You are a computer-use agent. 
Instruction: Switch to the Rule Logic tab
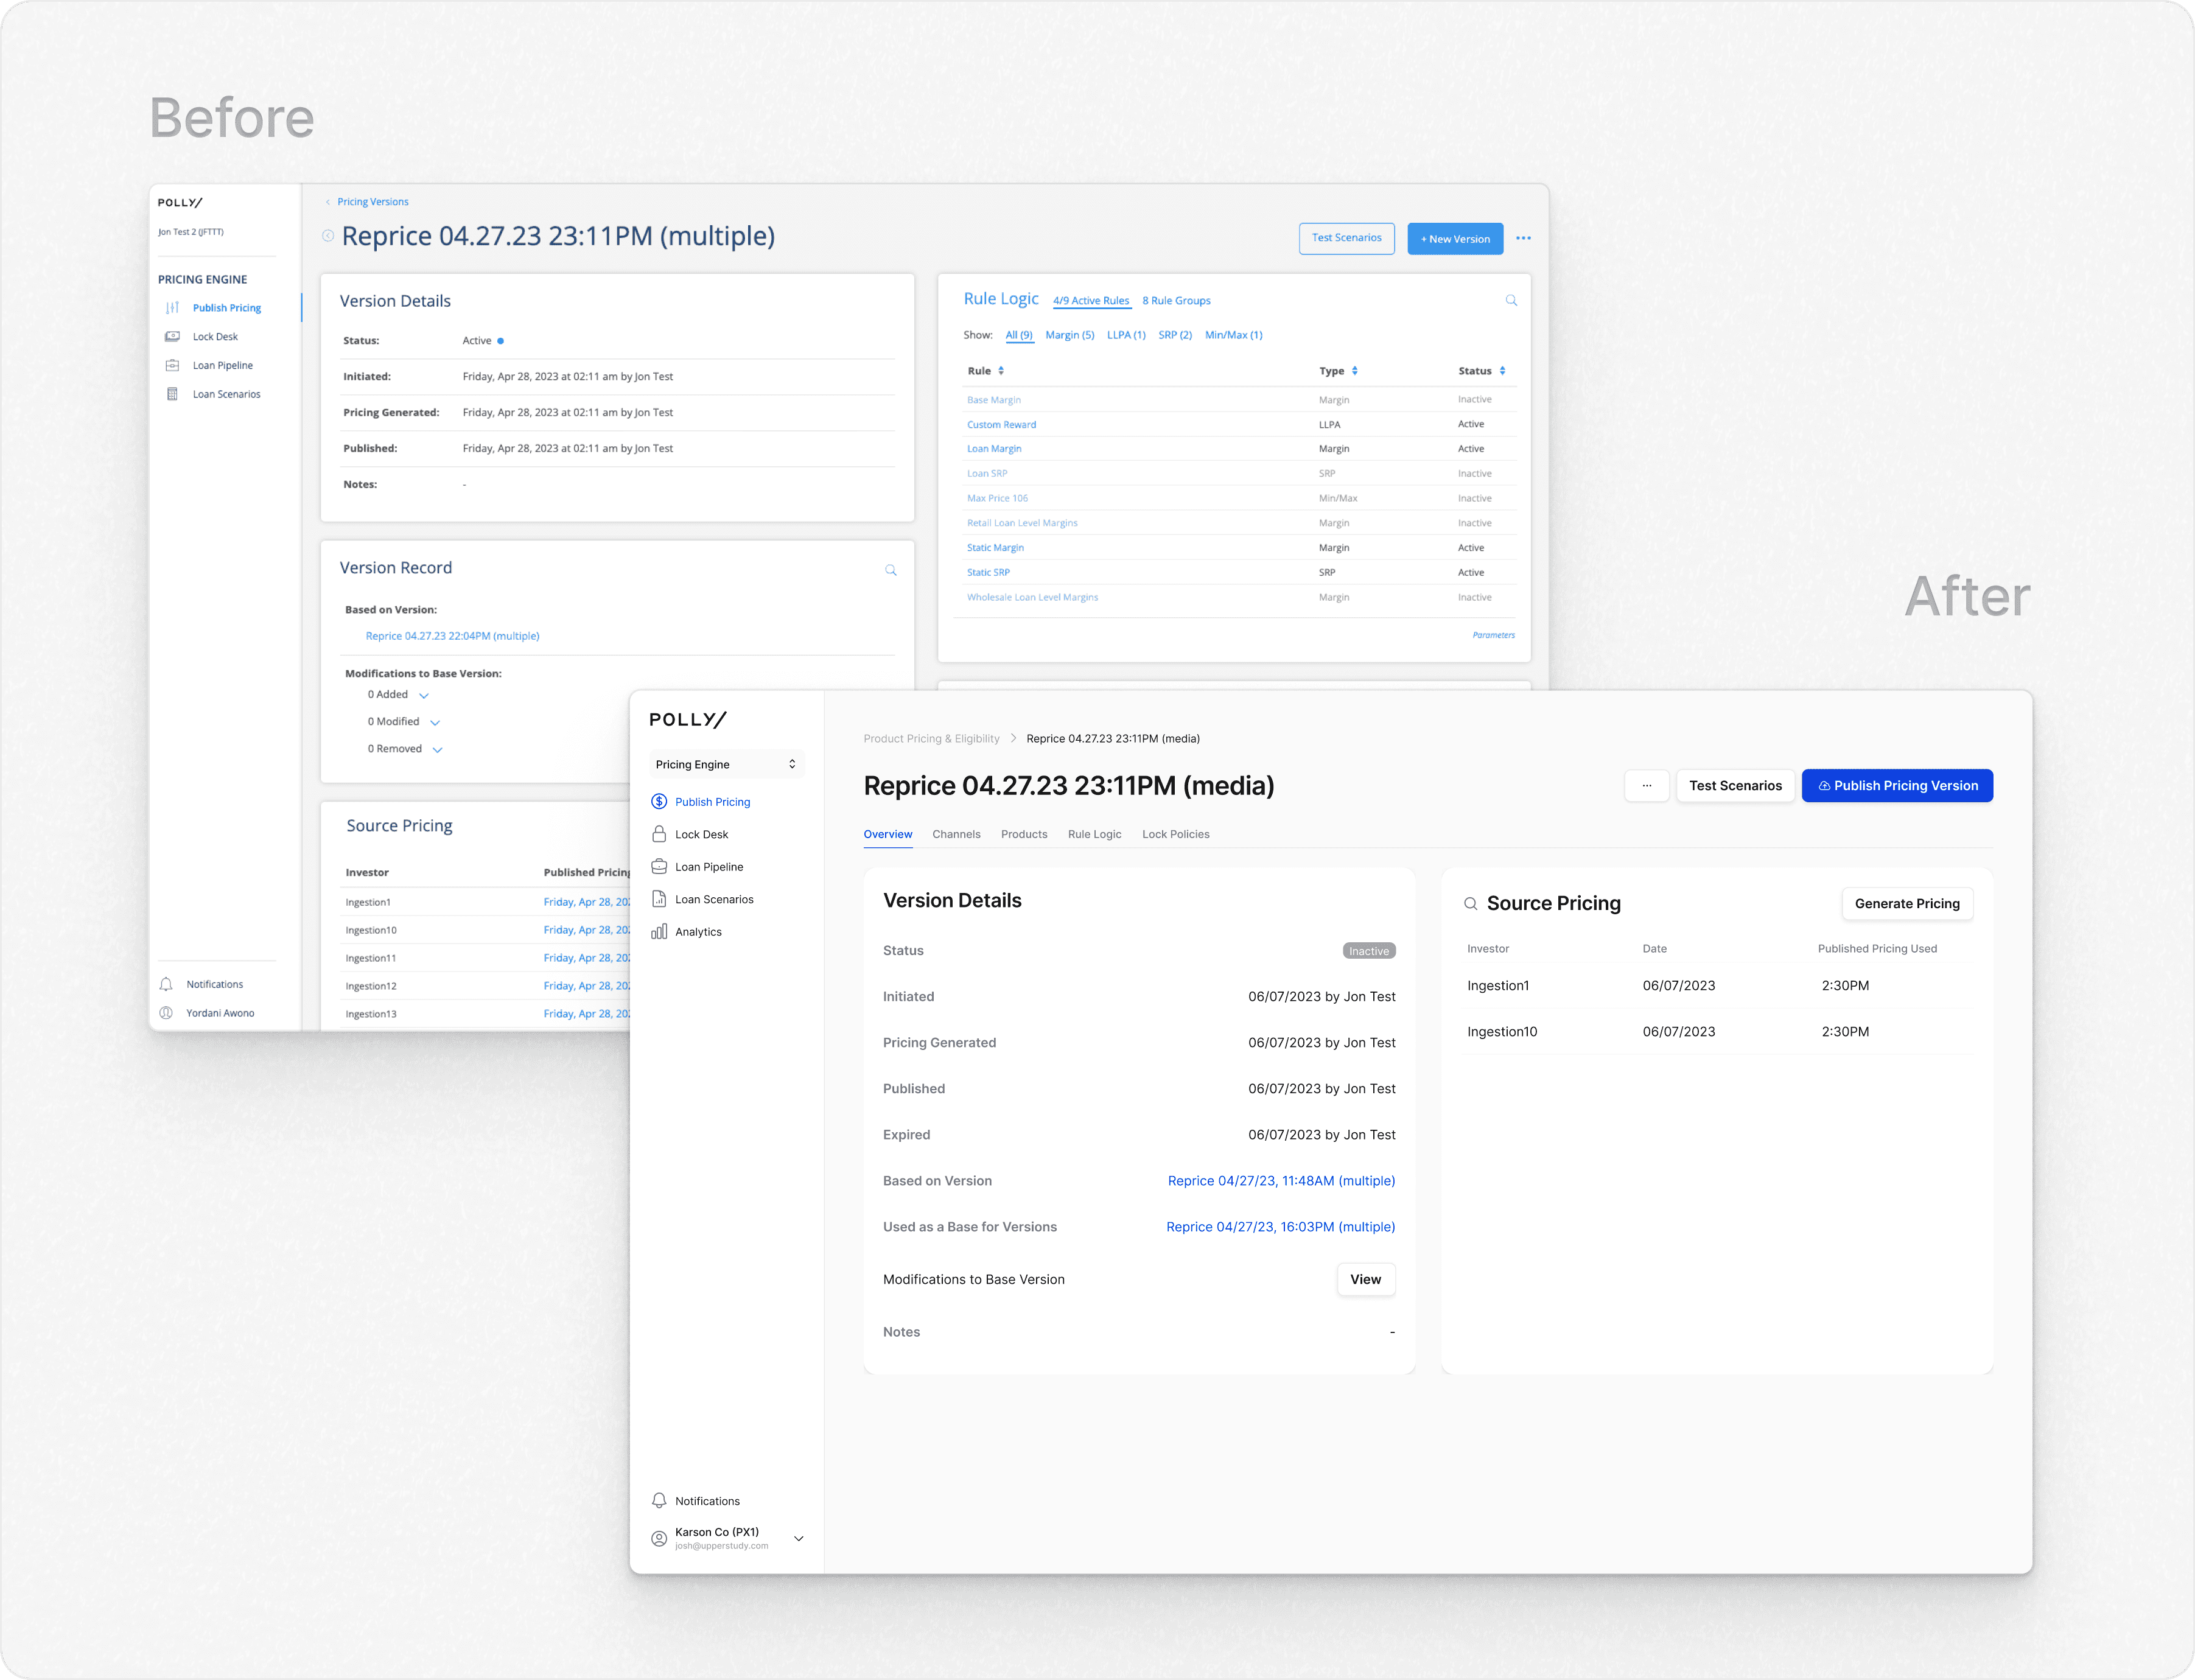pos(1095,834)
